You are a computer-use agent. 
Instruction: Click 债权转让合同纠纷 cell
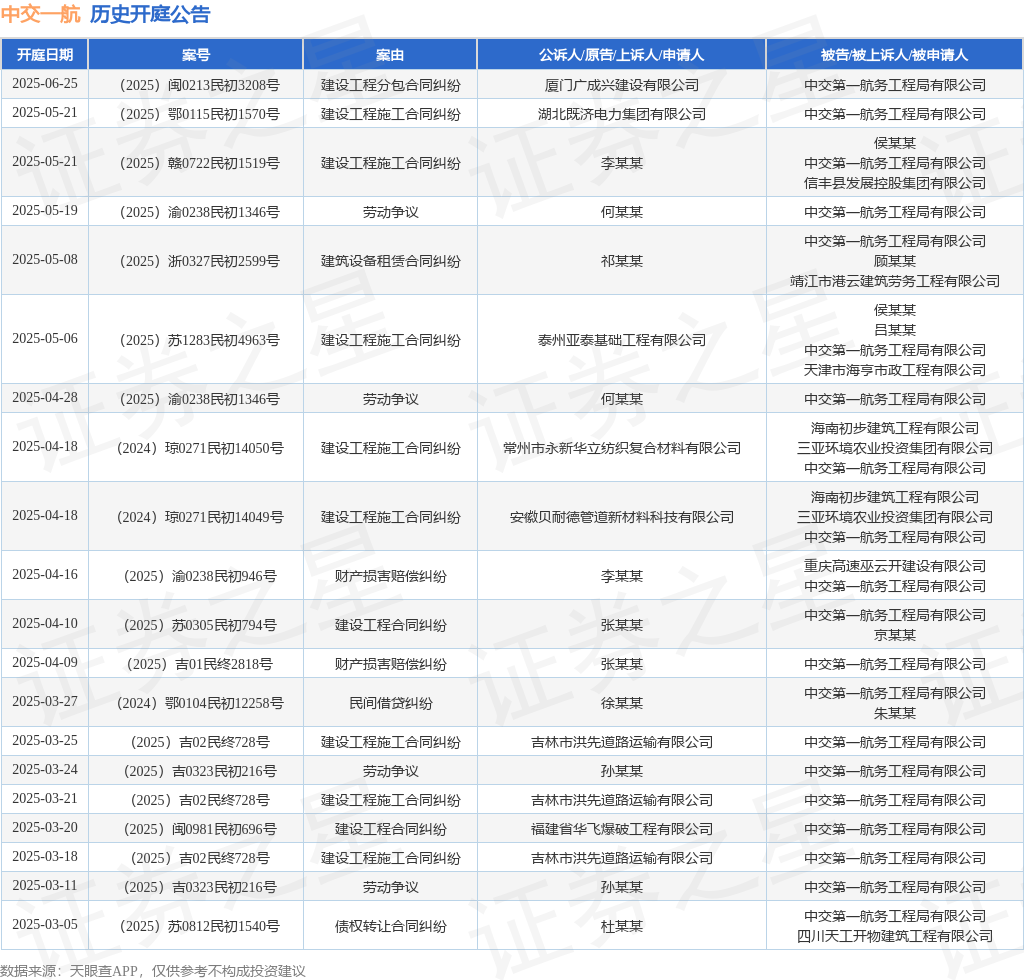tap(391, 926)
